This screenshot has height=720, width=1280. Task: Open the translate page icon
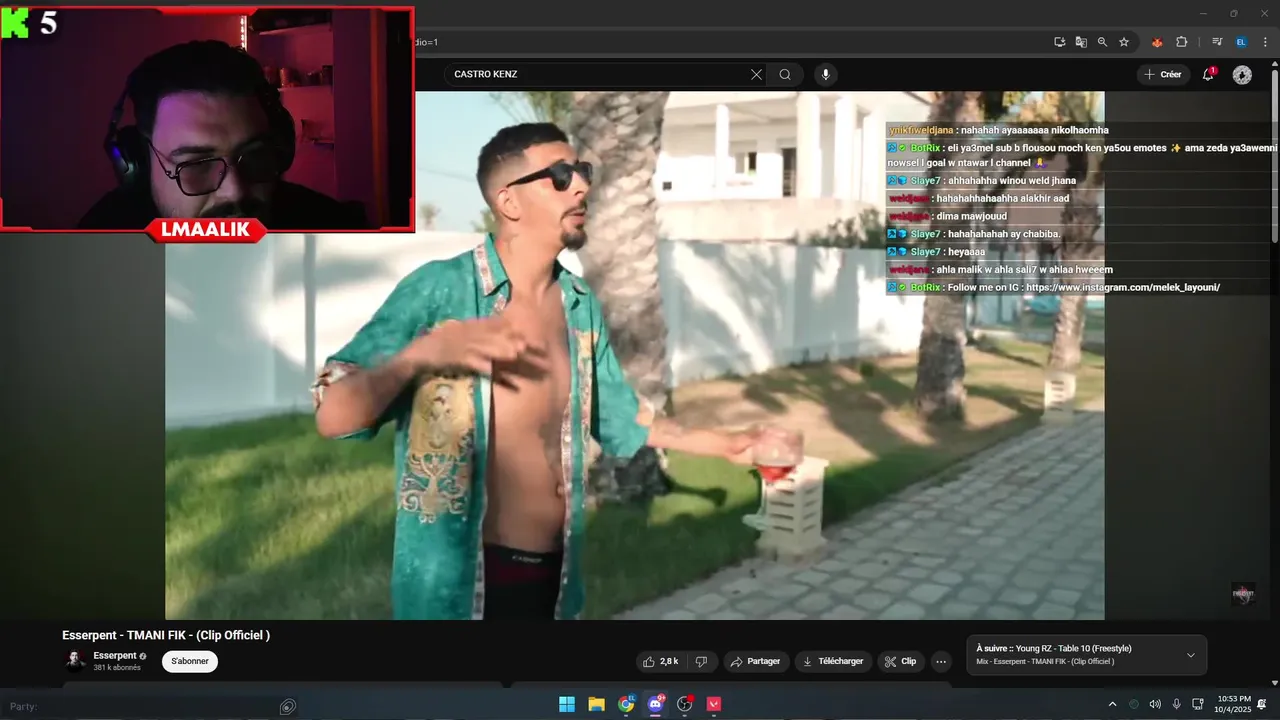pyautogui.click(x=1081, y=42)
